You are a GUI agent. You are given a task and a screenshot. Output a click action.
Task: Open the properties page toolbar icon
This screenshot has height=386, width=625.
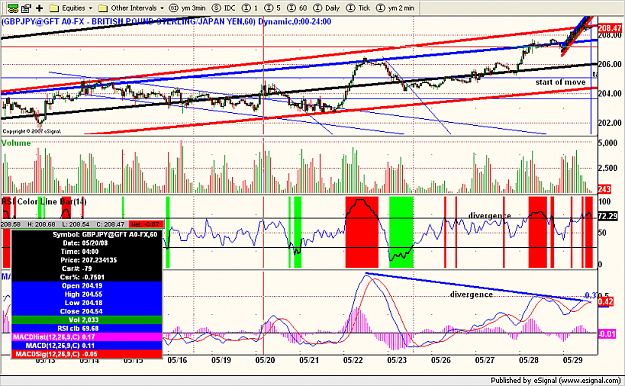point(26,8)
